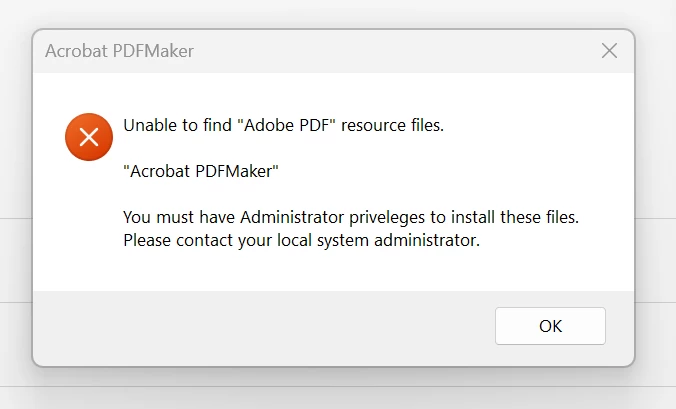Click the word "Please" in last line
This screenshot has width=676, height=409.
[148, 240]
